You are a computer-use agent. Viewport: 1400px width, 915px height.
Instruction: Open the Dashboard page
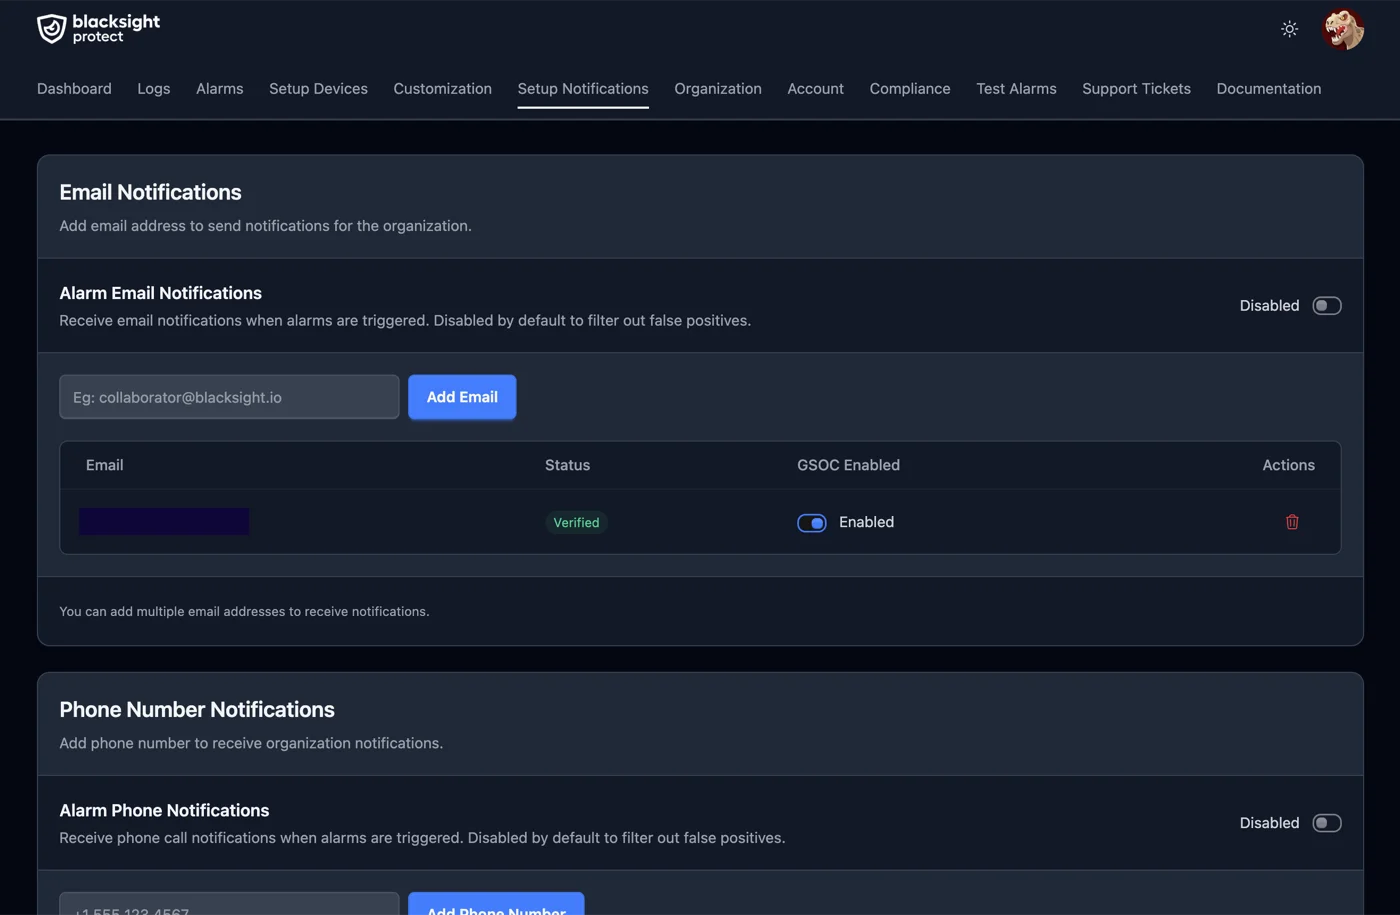click(x=74, y=88)
